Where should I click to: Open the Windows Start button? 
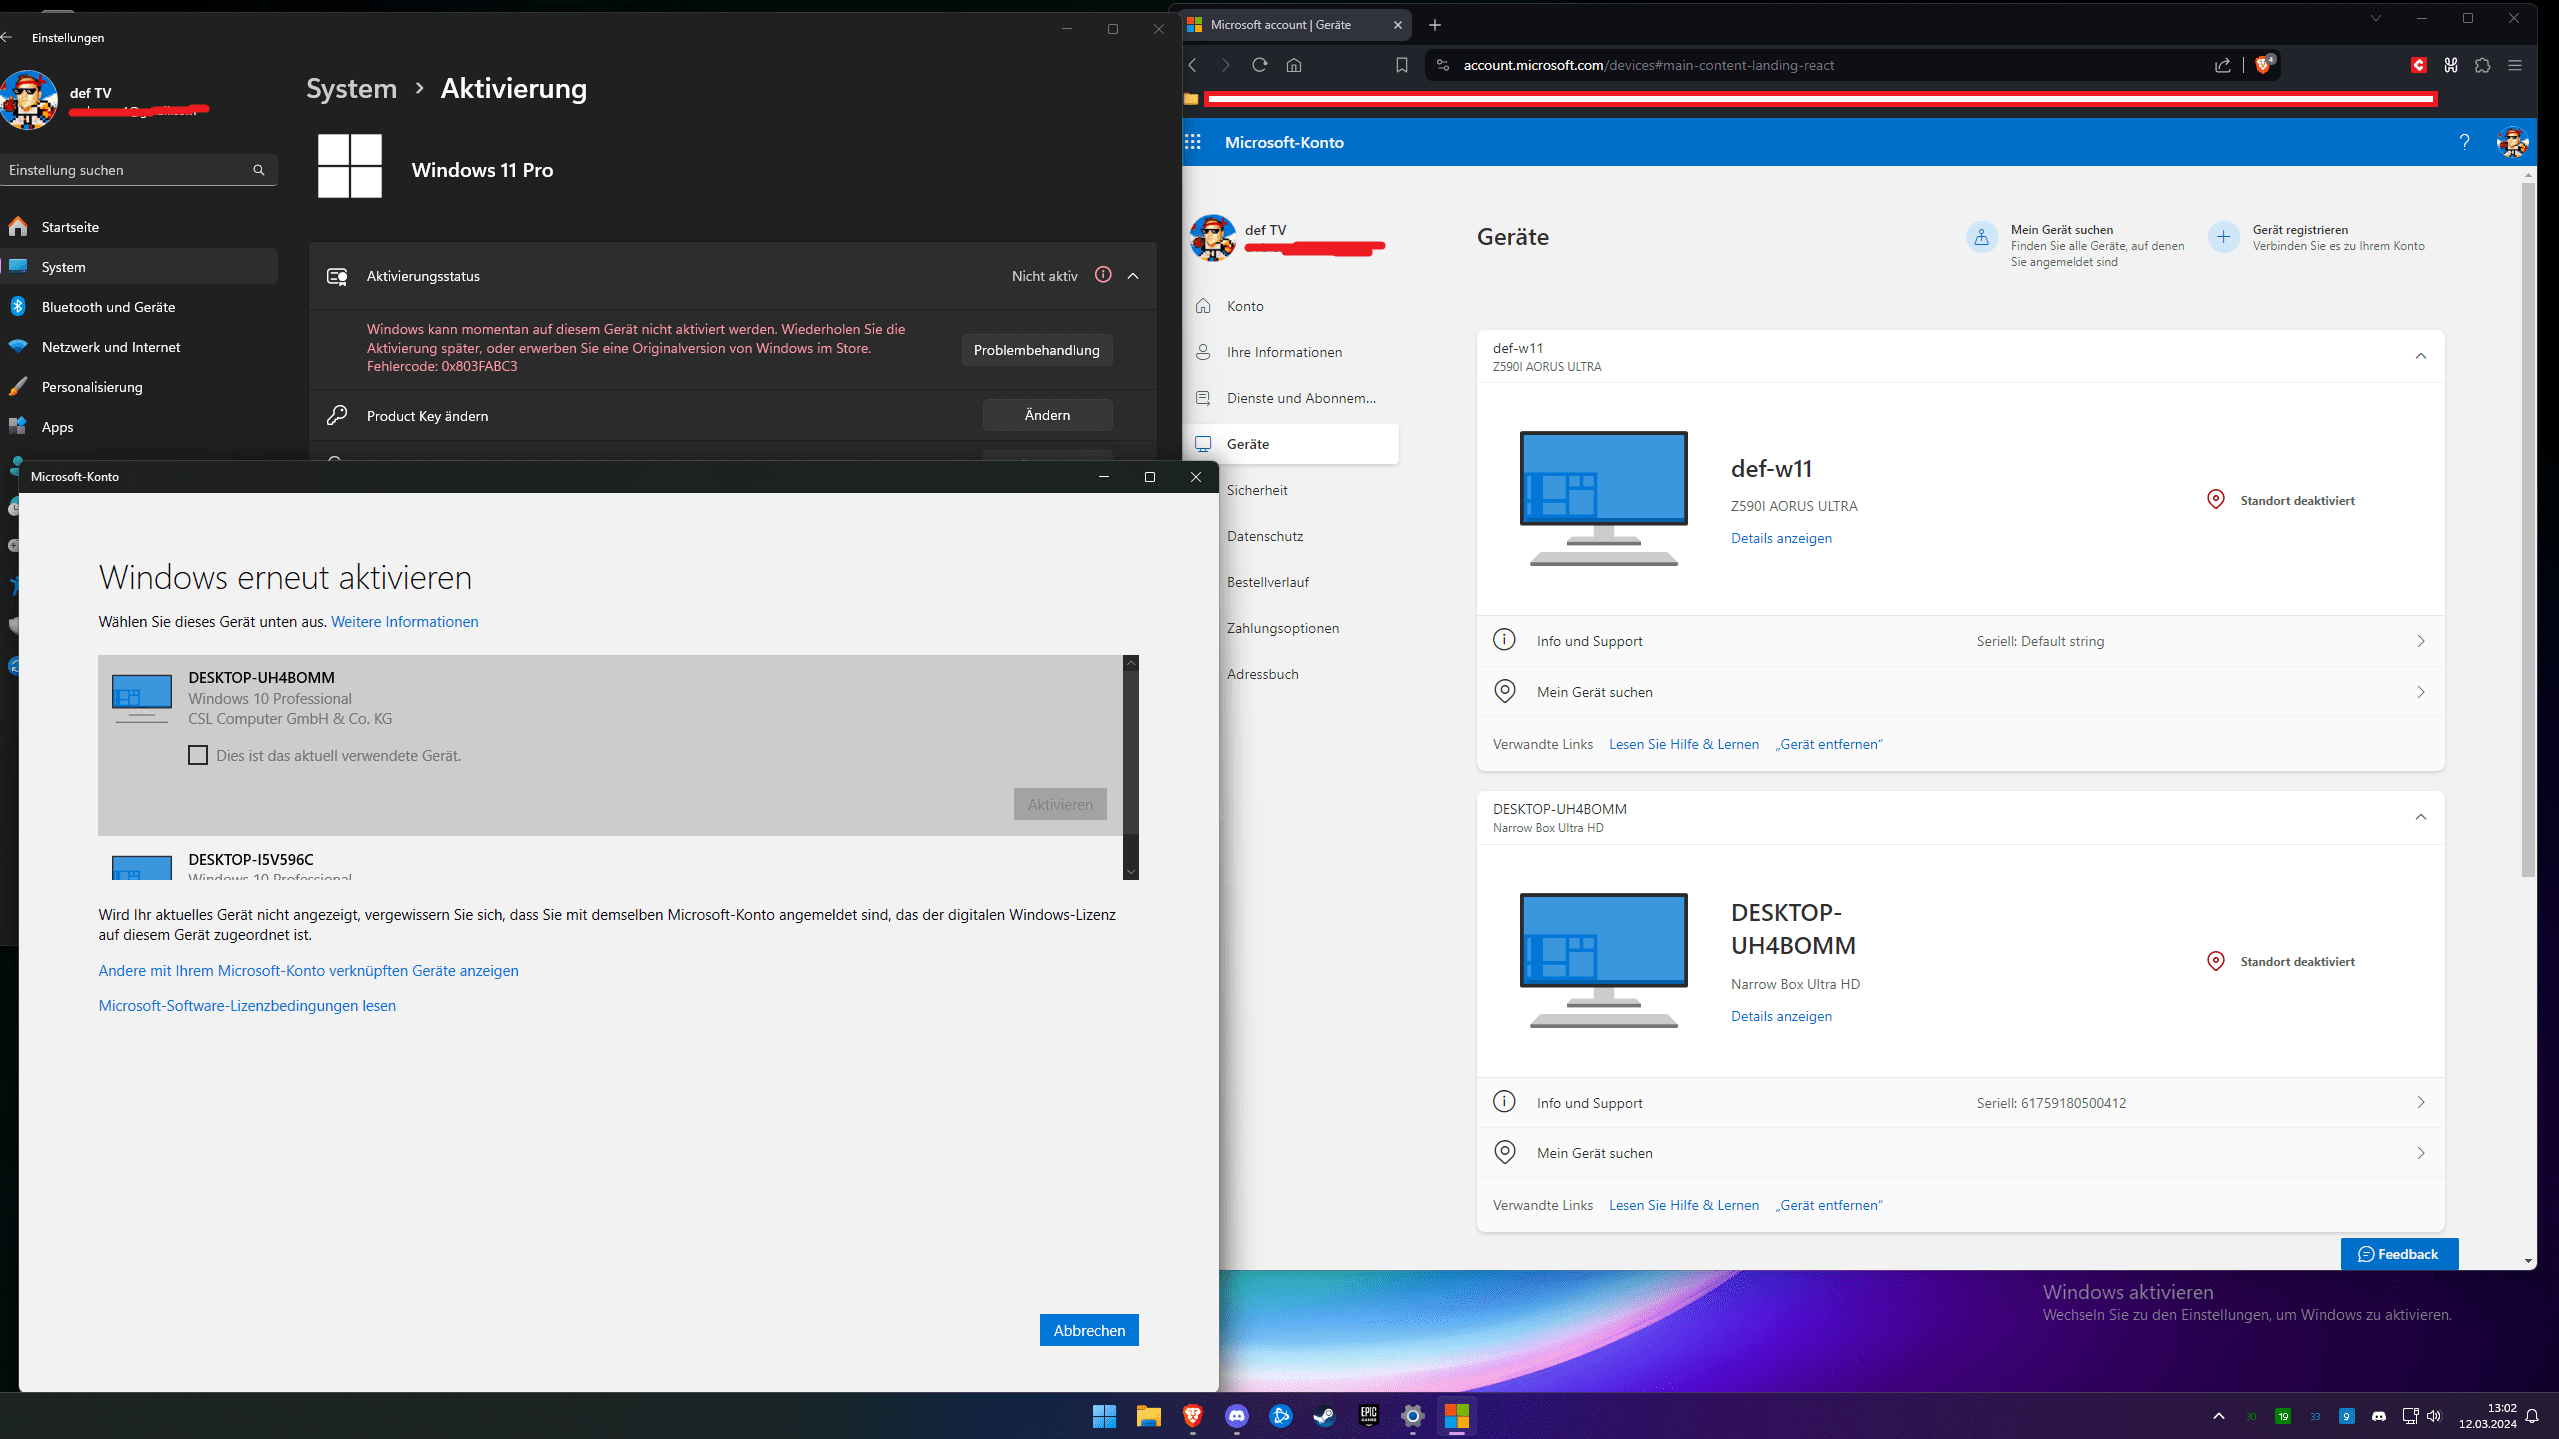[x=1104, y=1416]
